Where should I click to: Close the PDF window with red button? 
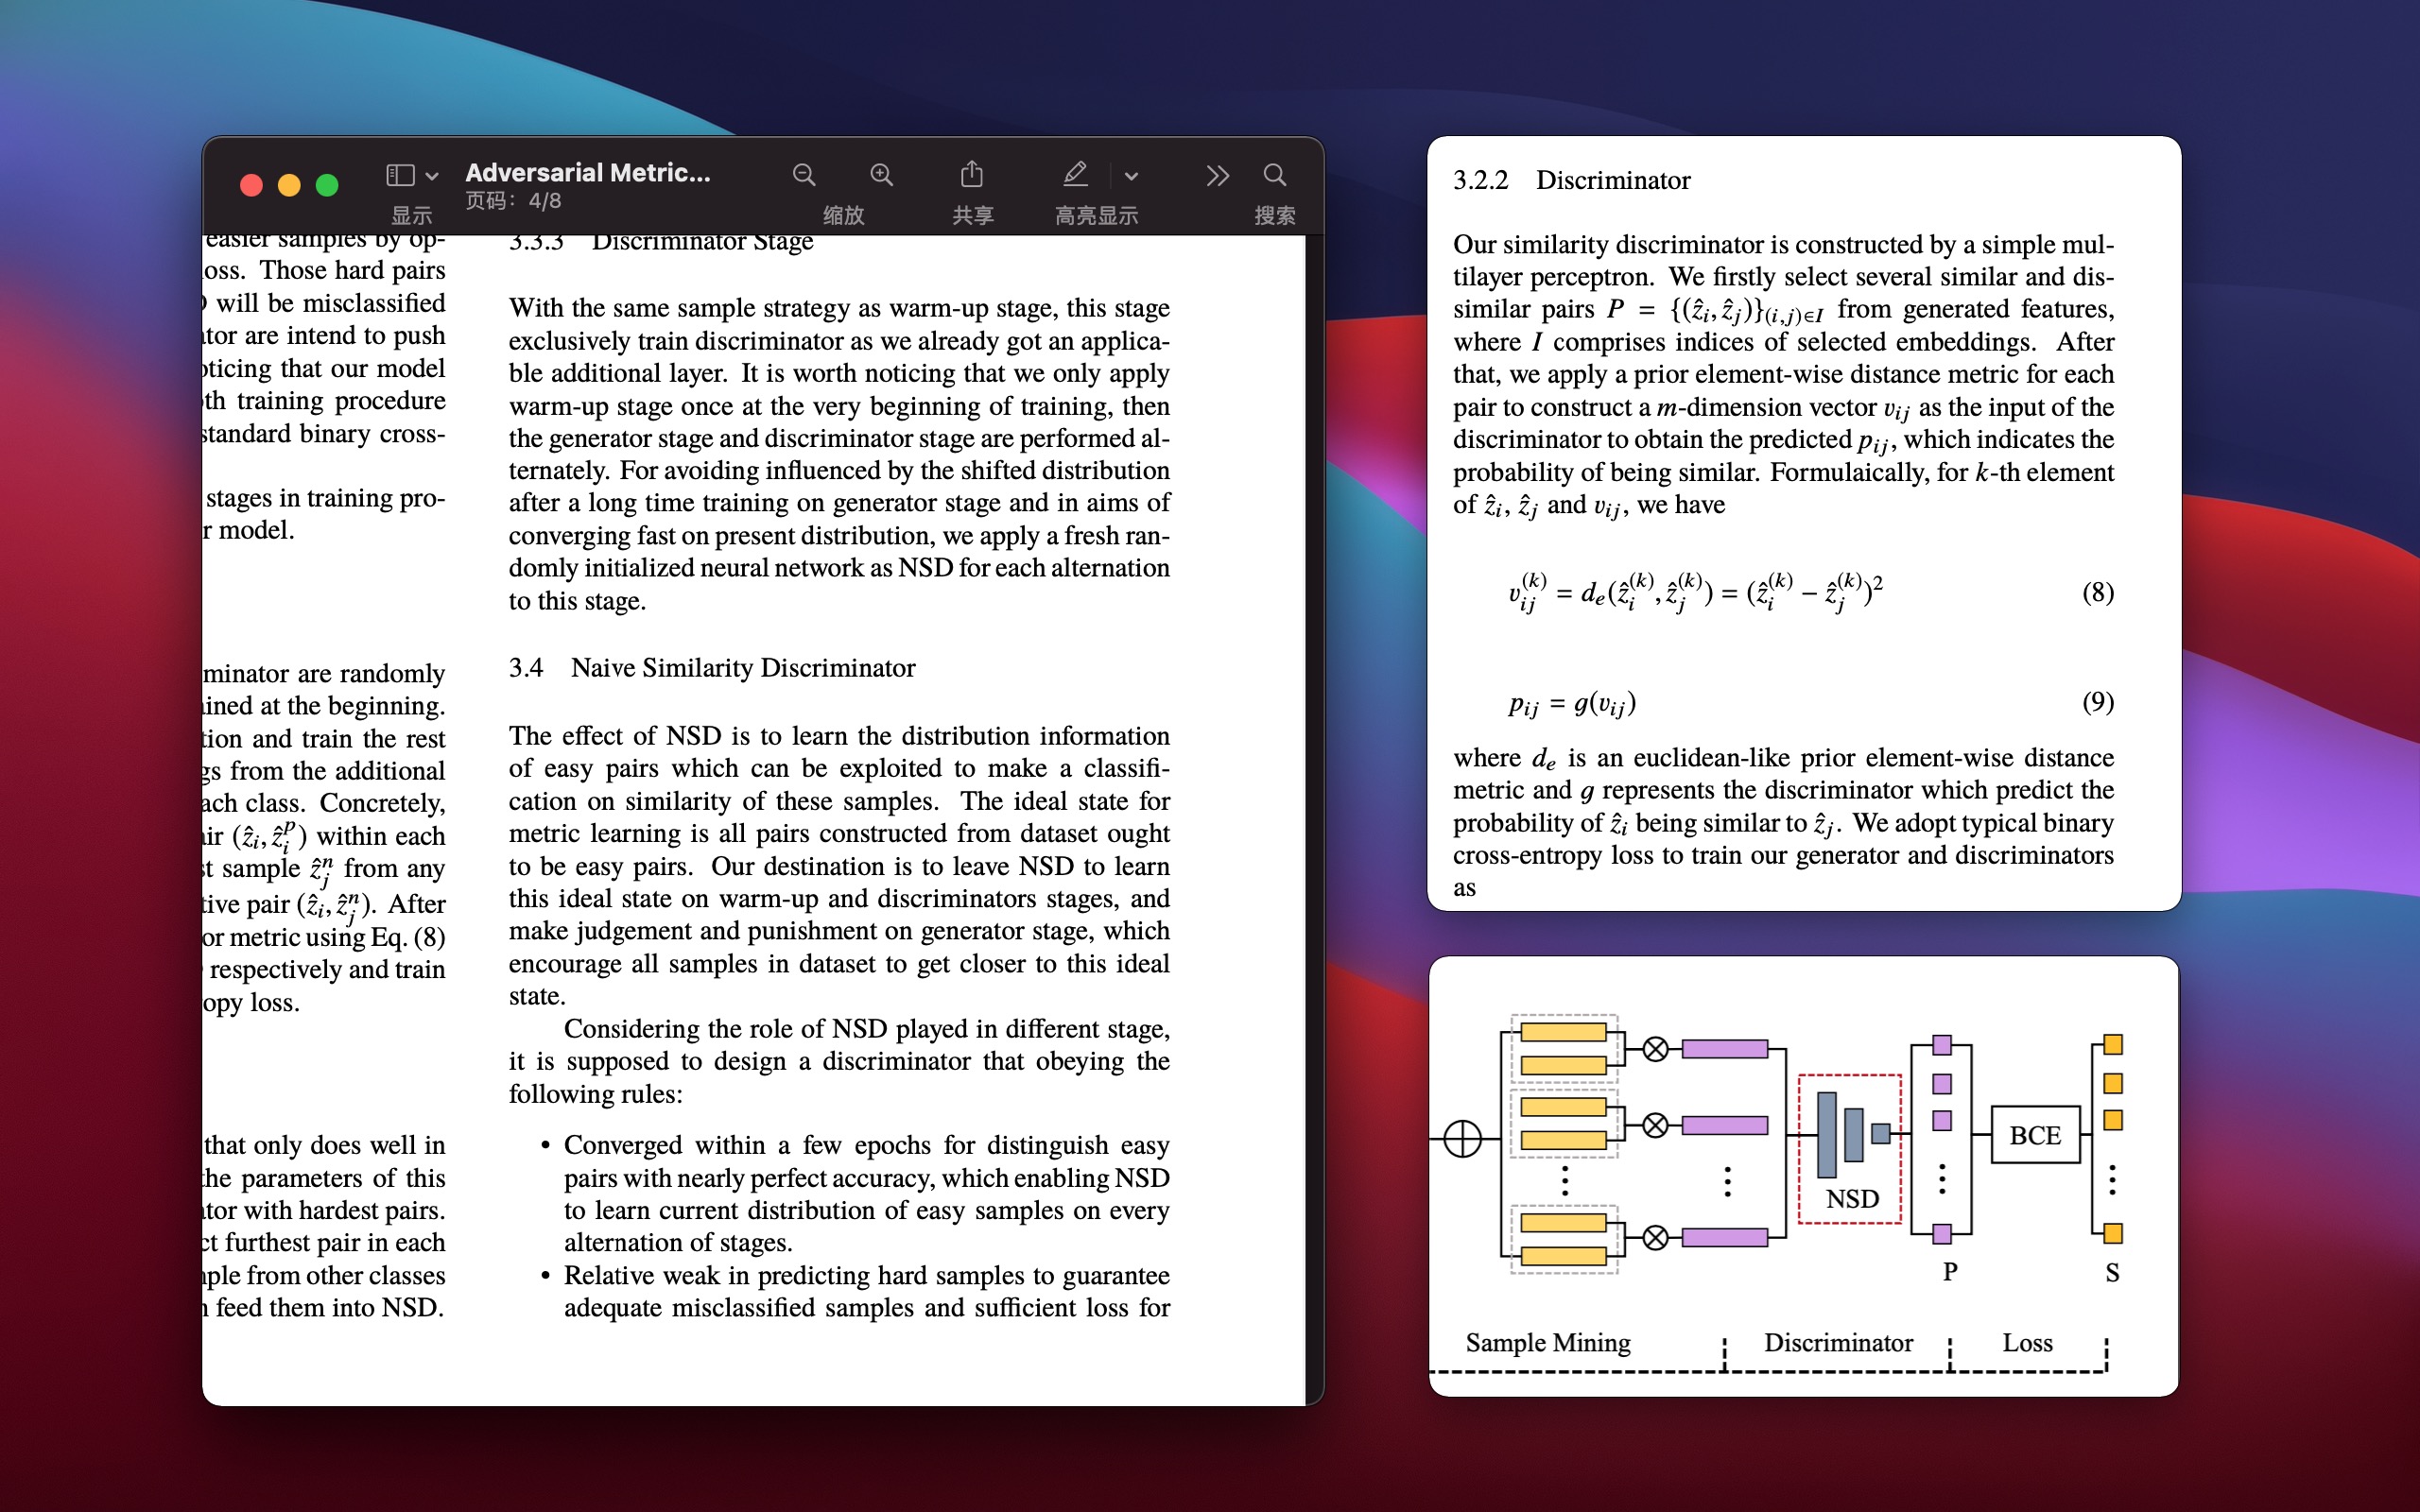251,185
